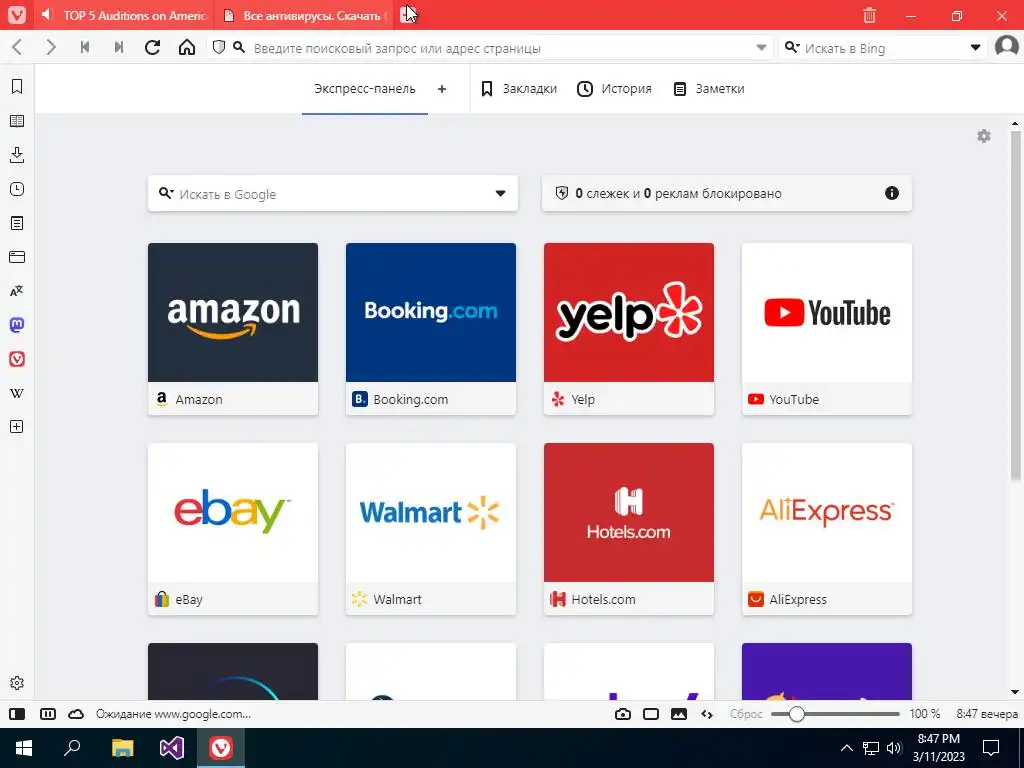
Task: Switch to the Все антивирусы tab
Action: click(x=303, y=15)
